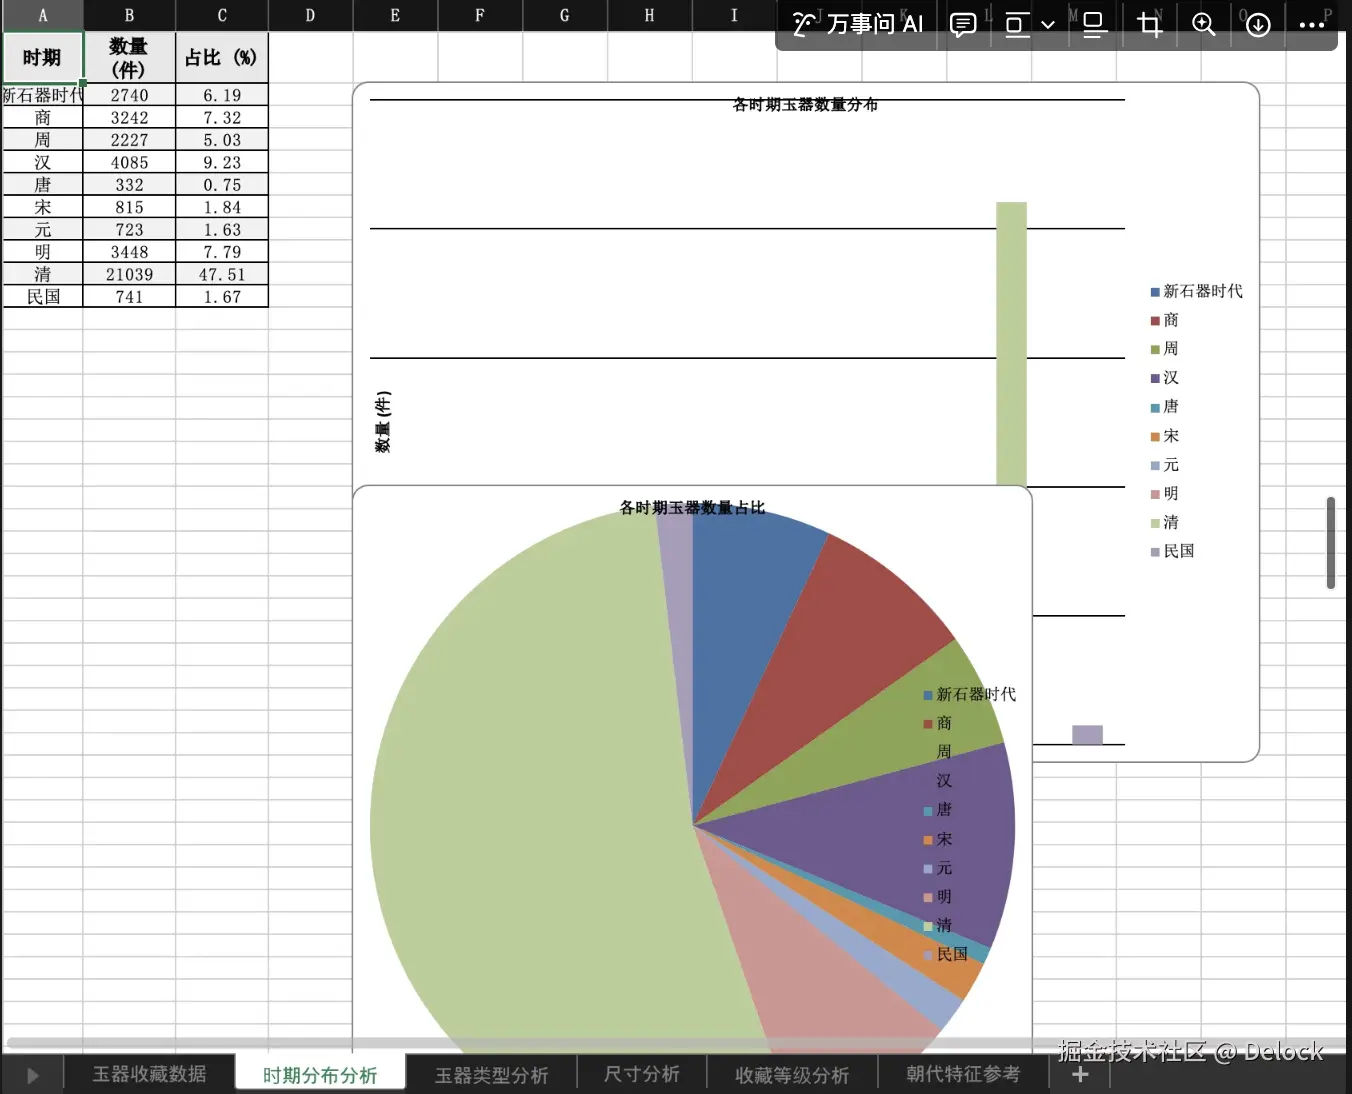Click the 汉 cell in the table
Screen dimensions: 1352x1094
click(42, 162)
